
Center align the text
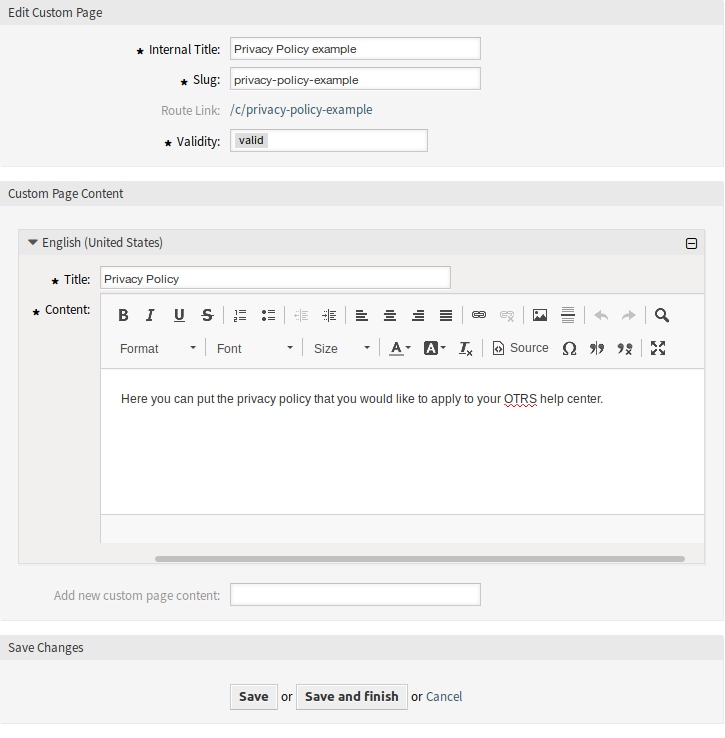(x=390, y=315)
